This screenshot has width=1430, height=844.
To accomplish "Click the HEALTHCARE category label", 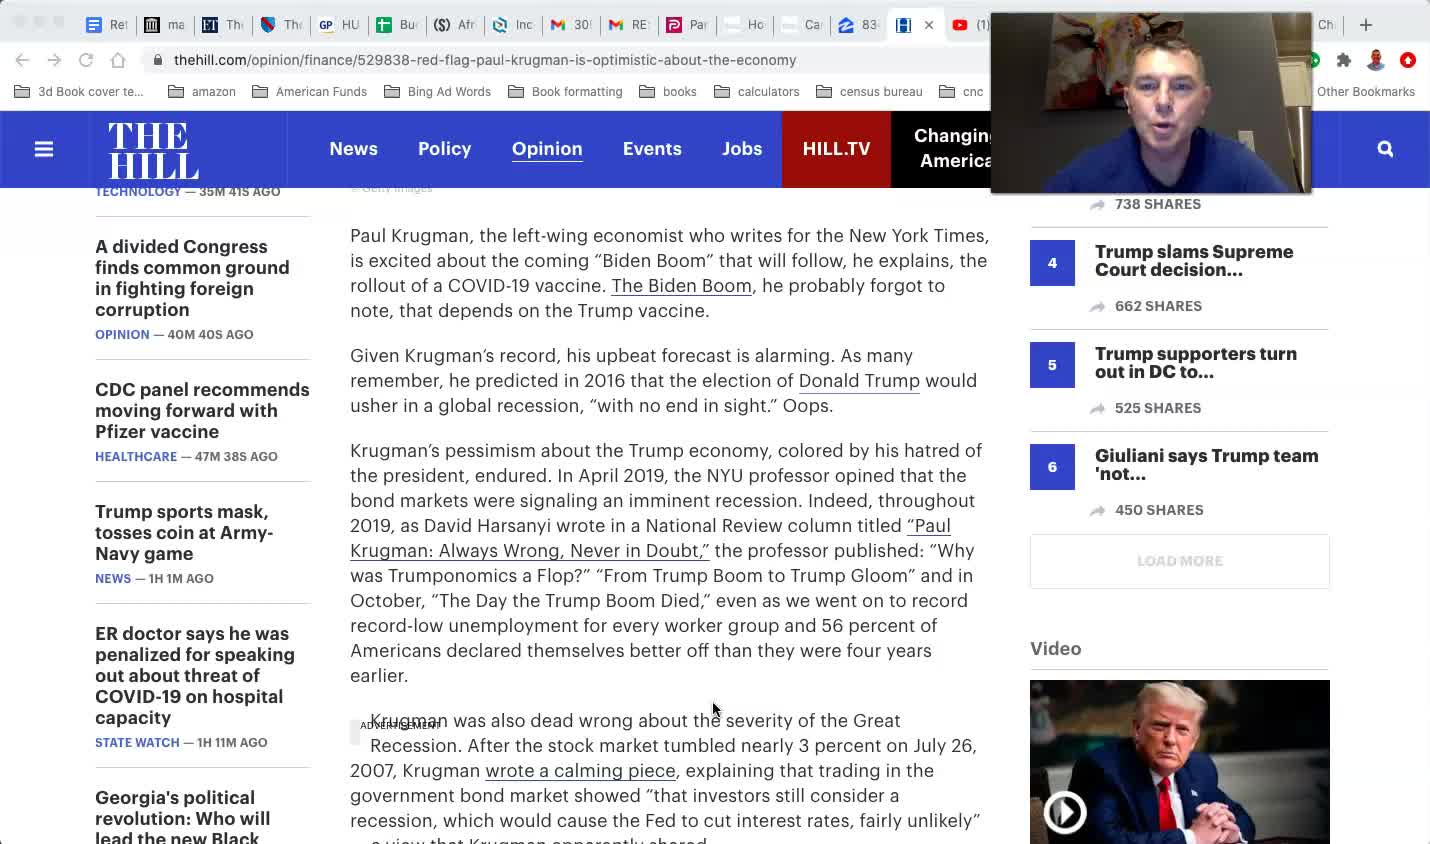I will point(136,457).
